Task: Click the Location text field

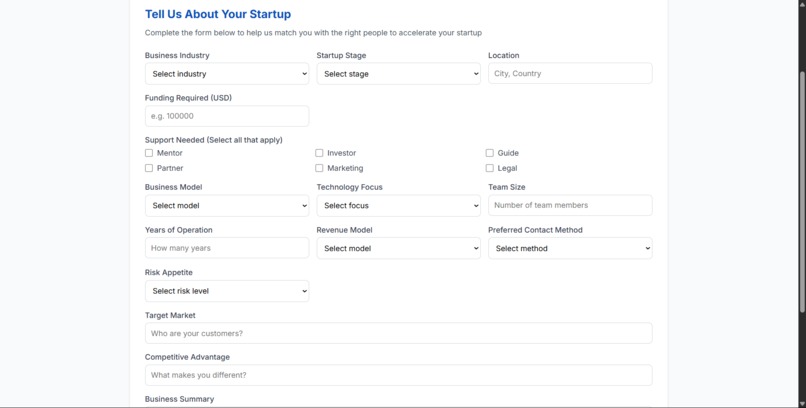Action: [570, 74]
